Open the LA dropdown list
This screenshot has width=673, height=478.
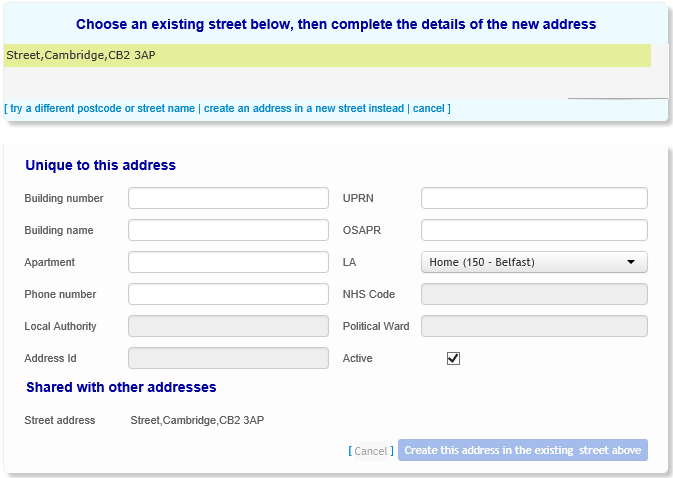click(x=534, y=262)
